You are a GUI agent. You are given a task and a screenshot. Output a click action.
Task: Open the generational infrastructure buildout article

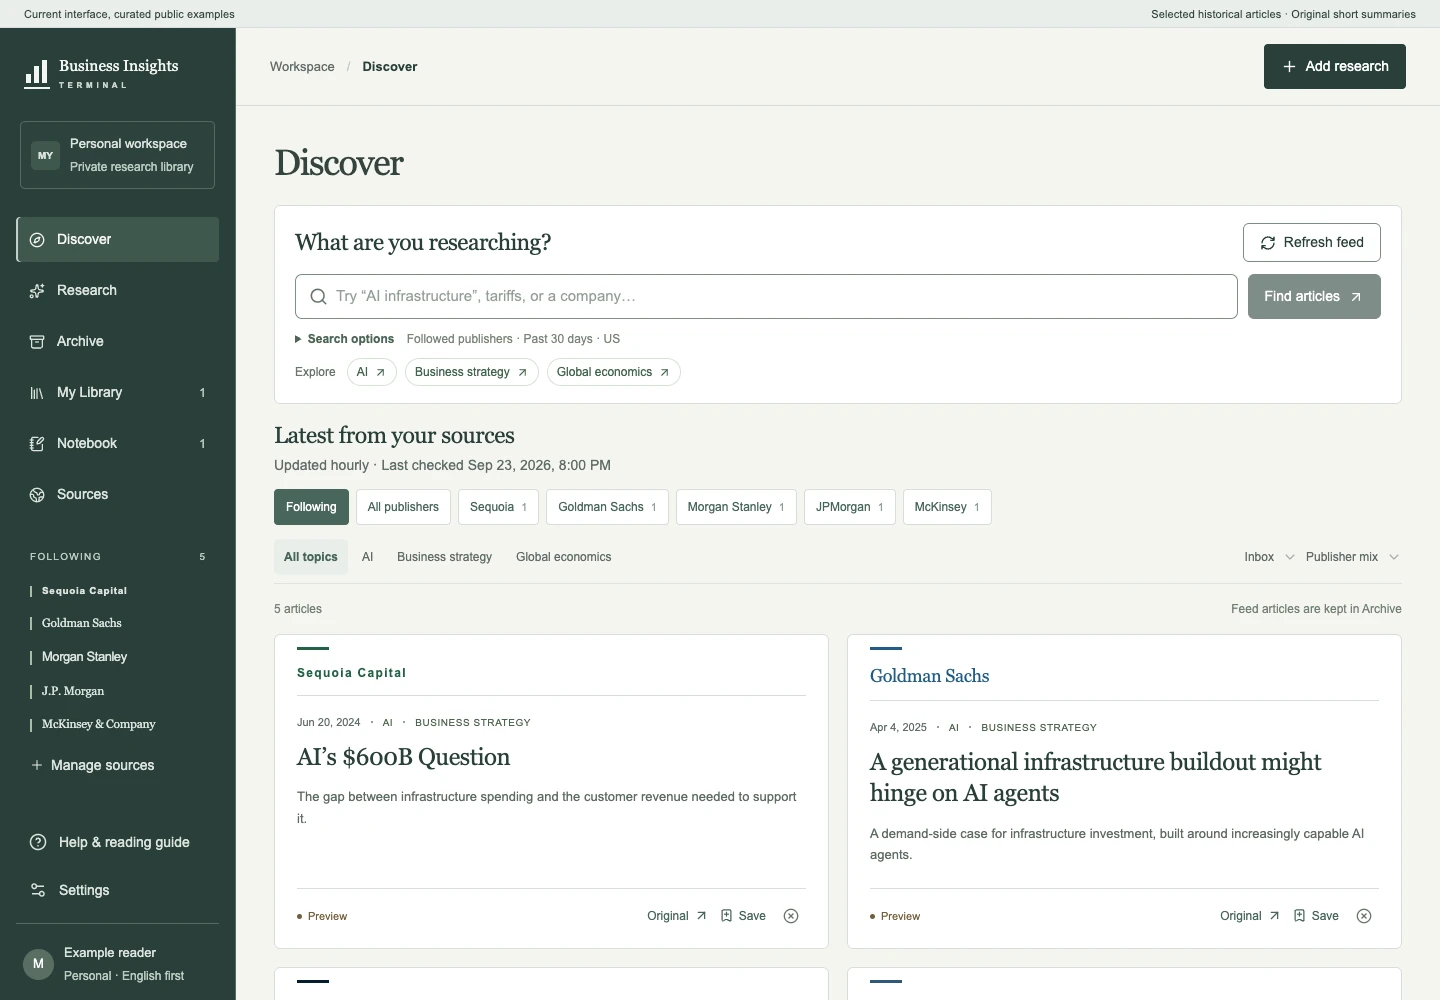coord(1095,778)
